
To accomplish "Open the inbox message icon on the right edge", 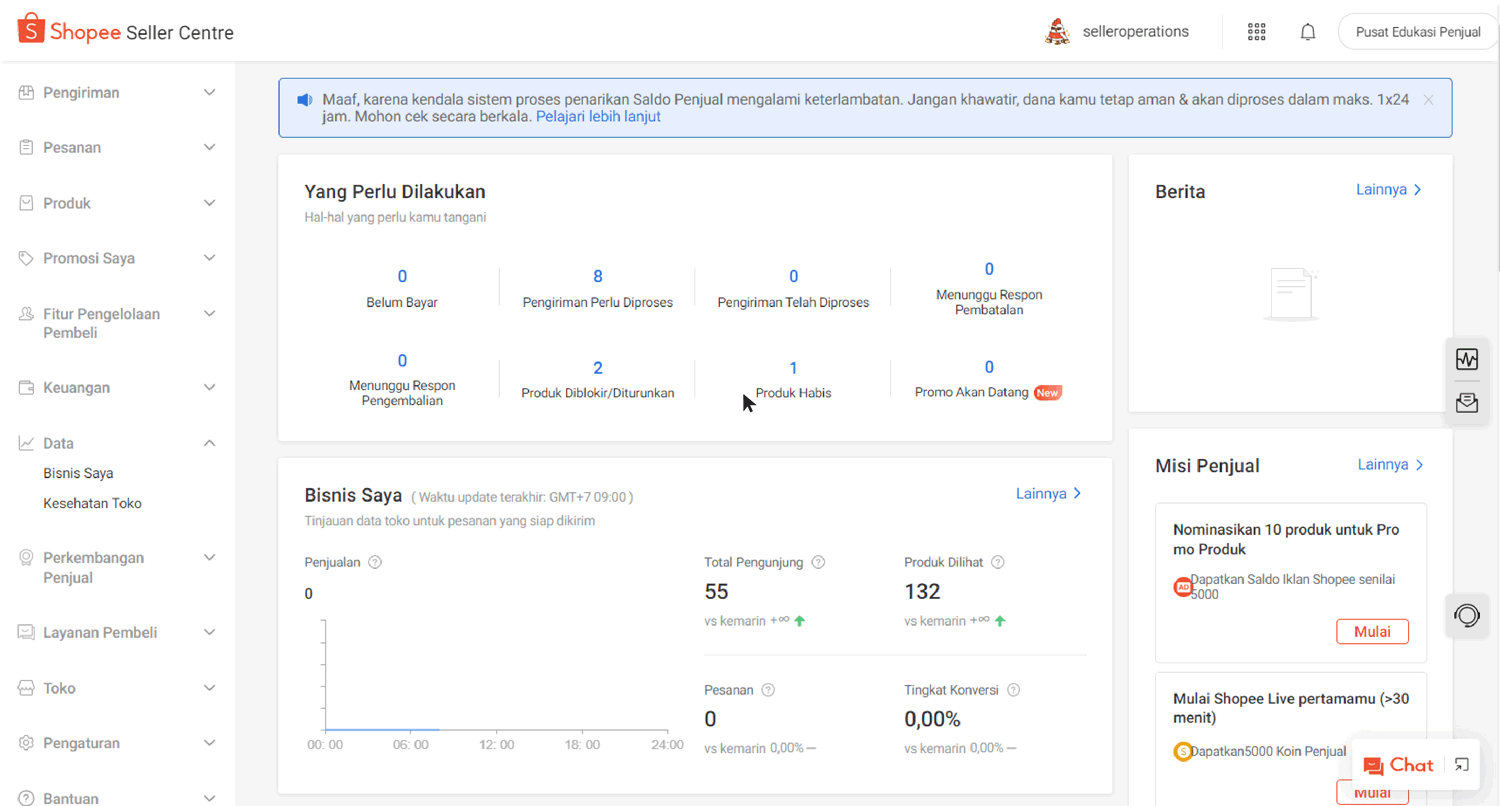I will click(1466, 402).
